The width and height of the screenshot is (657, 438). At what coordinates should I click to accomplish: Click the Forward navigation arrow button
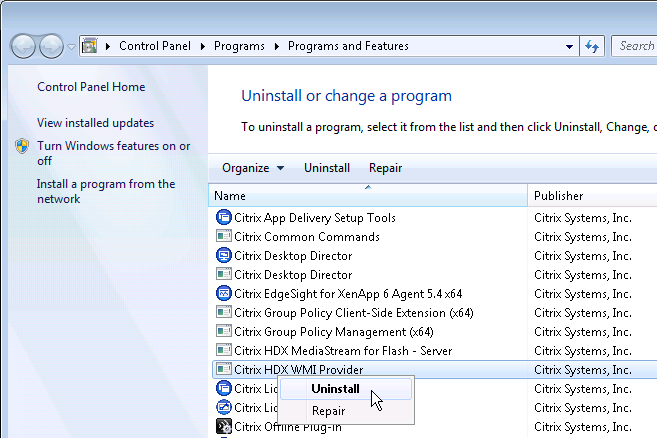pyautogui.click(x=51, y=46)
